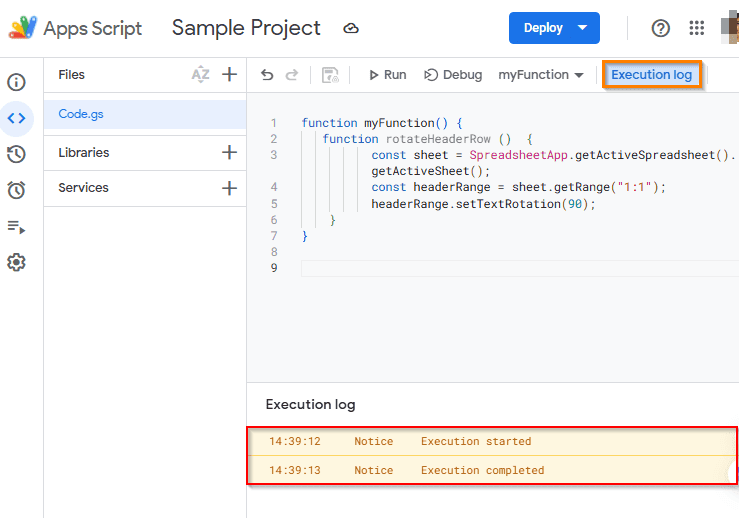Click the Undo arrow in toolbar
The width and height of the screenshot is (739, 518).
[x=267, y=75]
